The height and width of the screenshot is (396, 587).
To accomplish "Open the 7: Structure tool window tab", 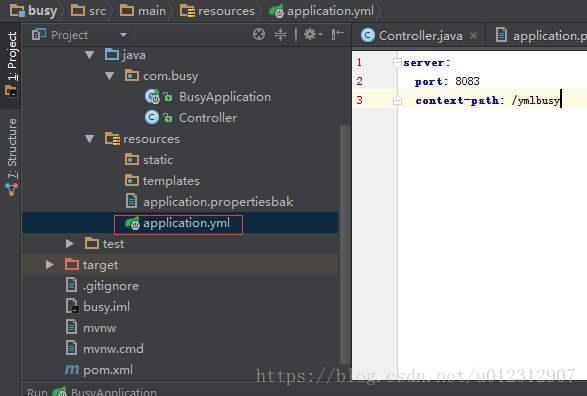I will (11, 156).
